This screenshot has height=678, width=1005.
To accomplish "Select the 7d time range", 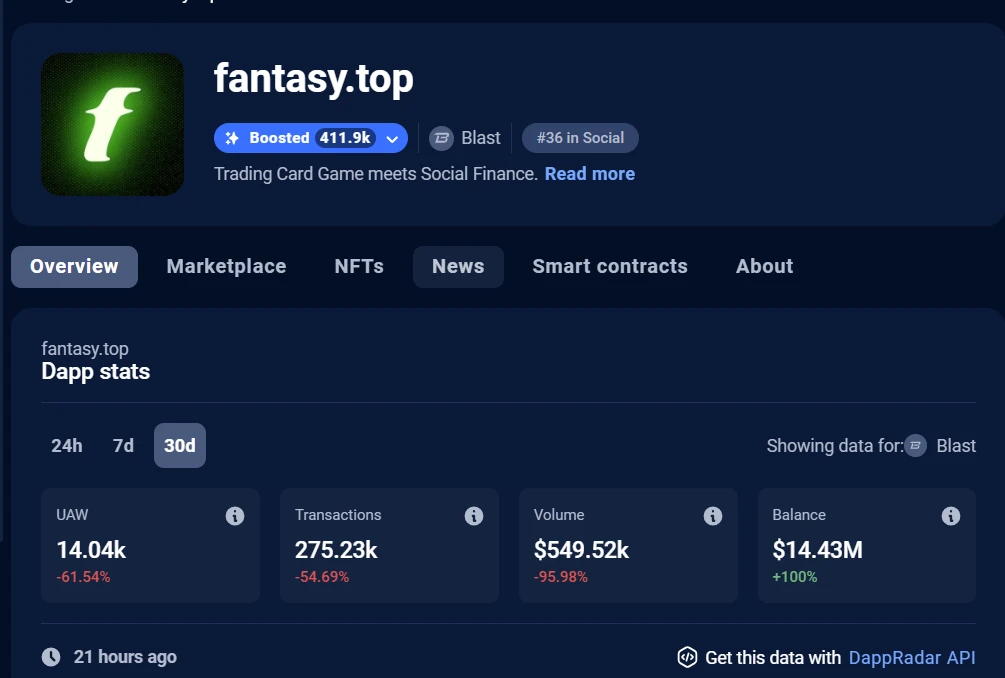I will pyautogui.click(x=123, y=446).
